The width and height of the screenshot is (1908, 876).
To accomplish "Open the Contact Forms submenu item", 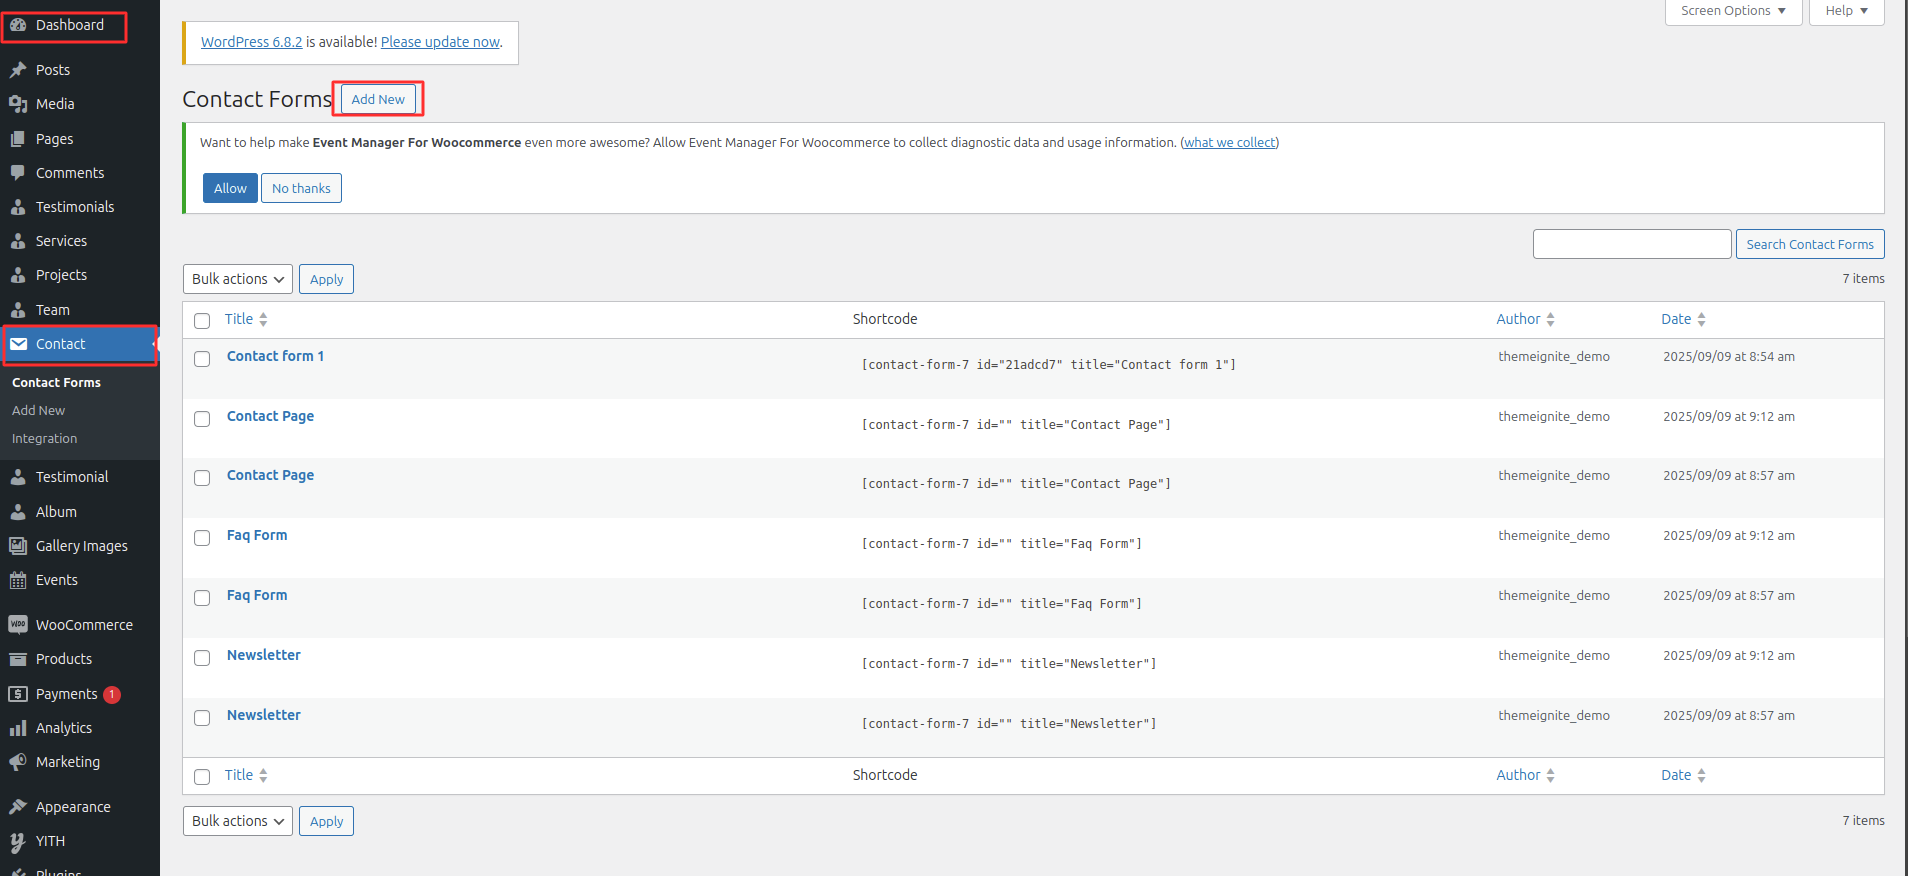I will pos(56,383).
